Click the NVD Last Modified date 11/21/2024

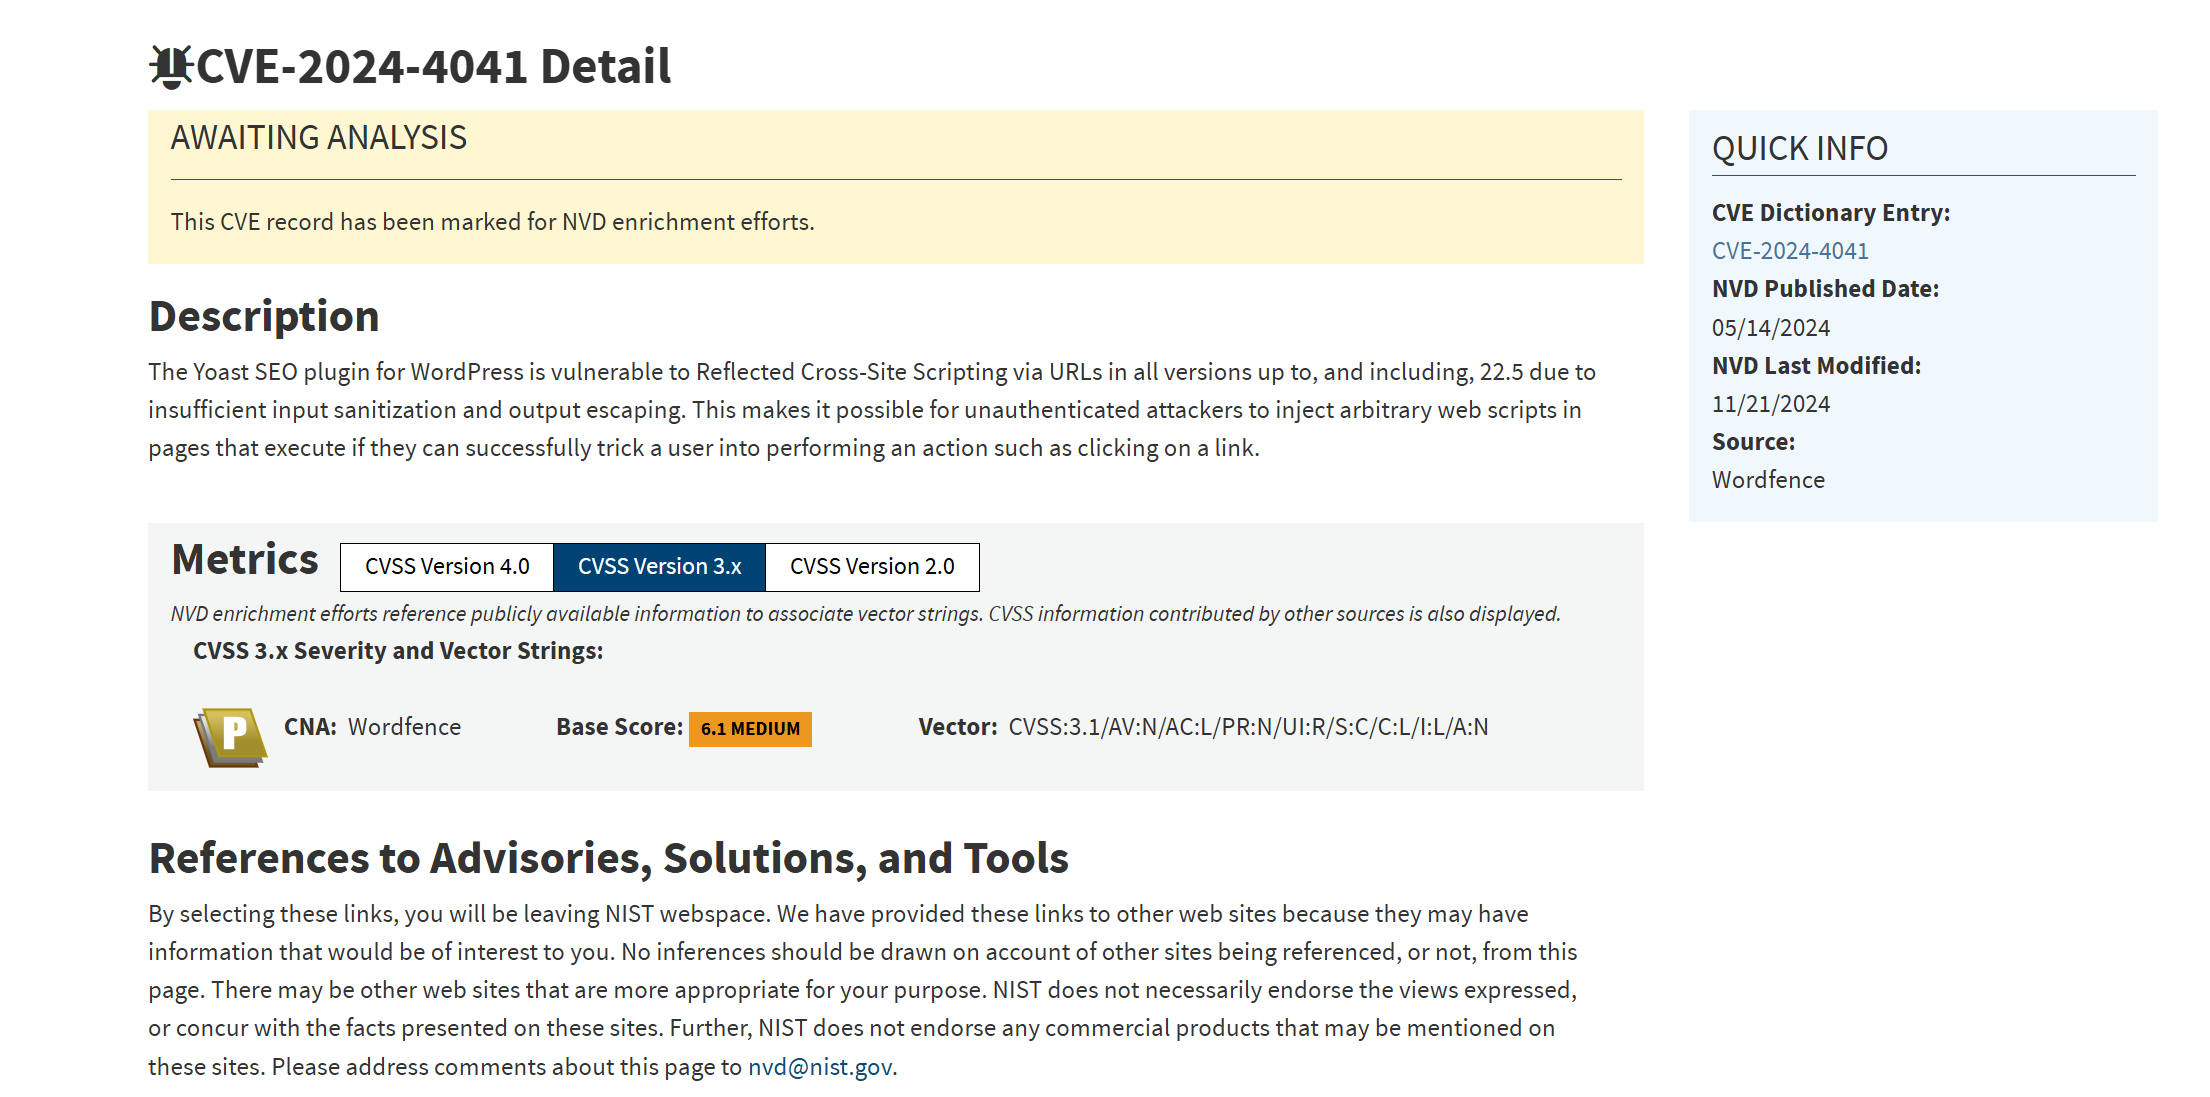[x=1770, y=404]
